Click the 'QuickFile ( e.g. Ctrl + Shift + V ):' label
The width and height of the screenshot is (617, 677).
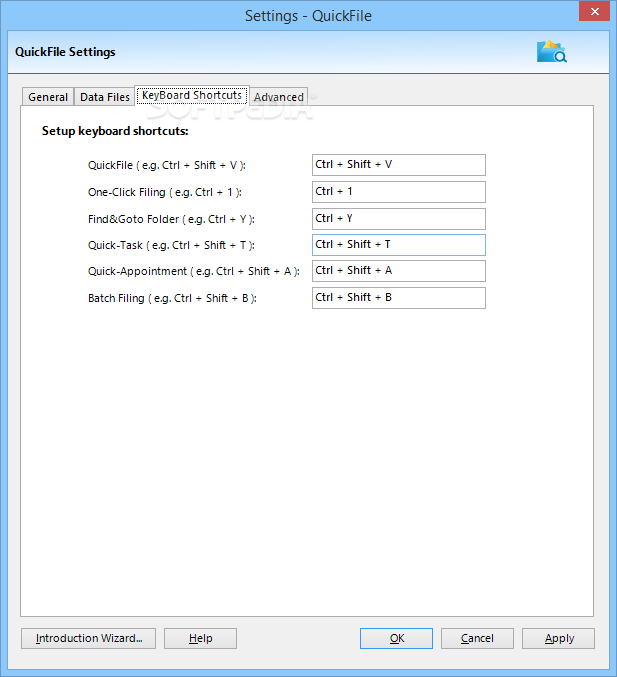click(x=167, y=165)
